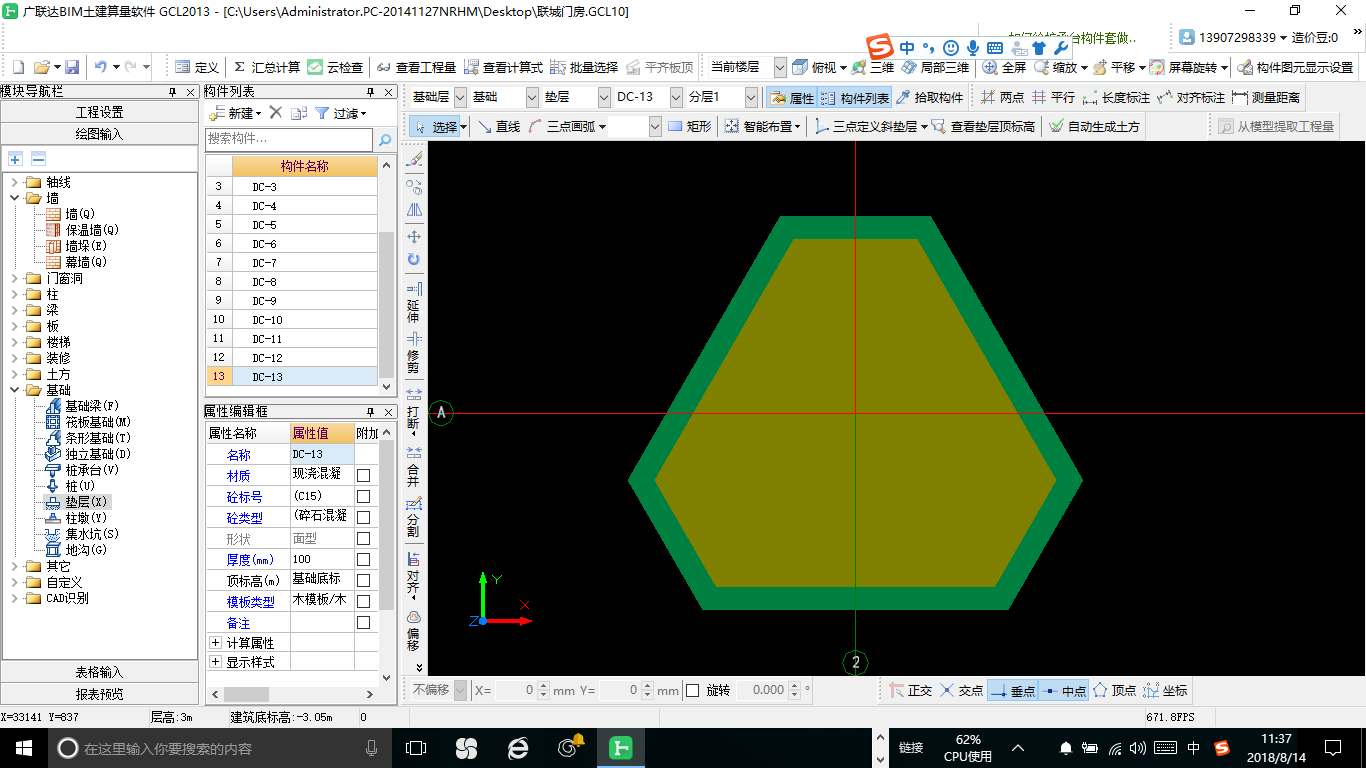Image resolution: width=1366 pixels, height=768 pixels.
Task: Save the project with the disk icon
Action: [x=72, y=67]
